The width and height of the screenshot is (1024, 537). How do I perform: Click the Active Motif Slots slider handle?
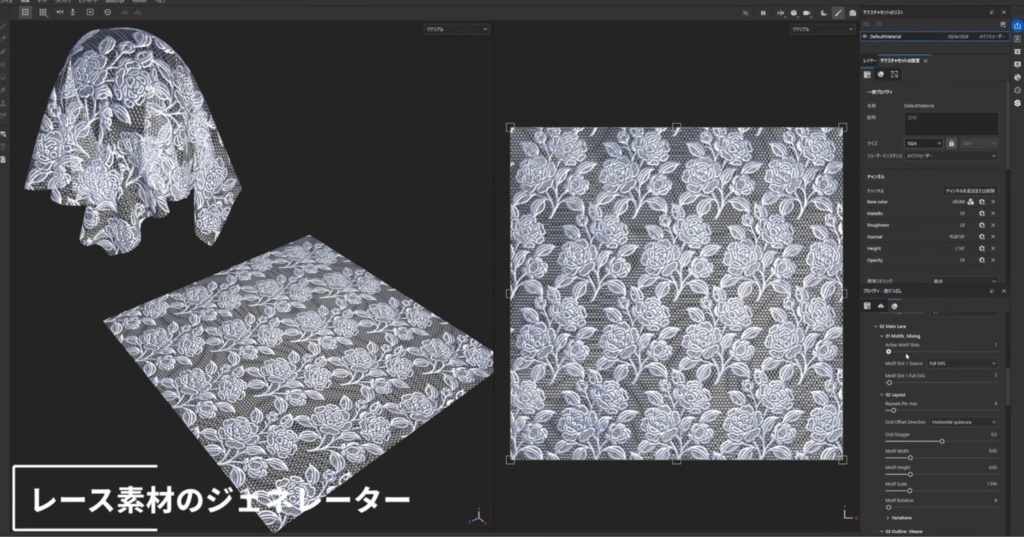point(888,351)
